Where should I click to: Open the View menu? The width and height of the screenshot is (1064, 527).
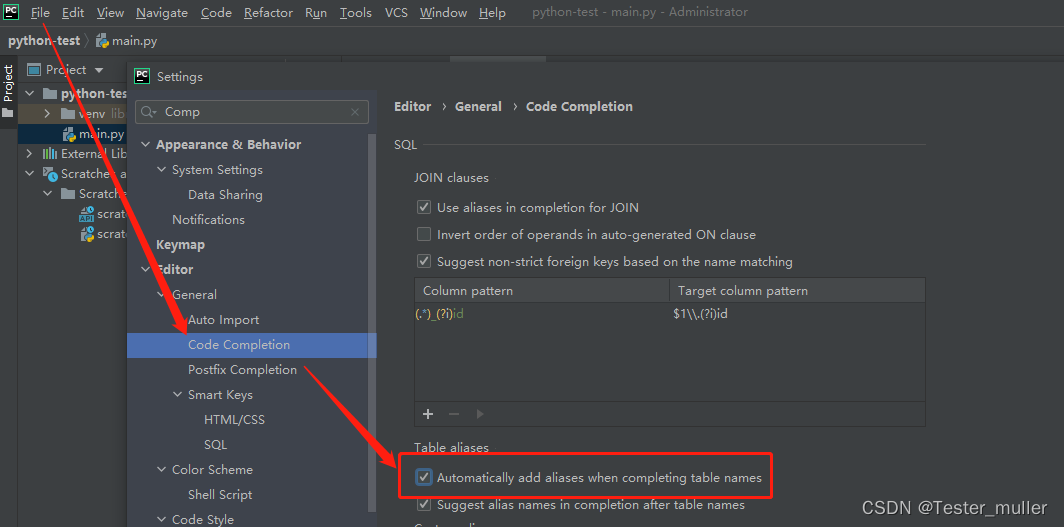click(x=110, y=12)
